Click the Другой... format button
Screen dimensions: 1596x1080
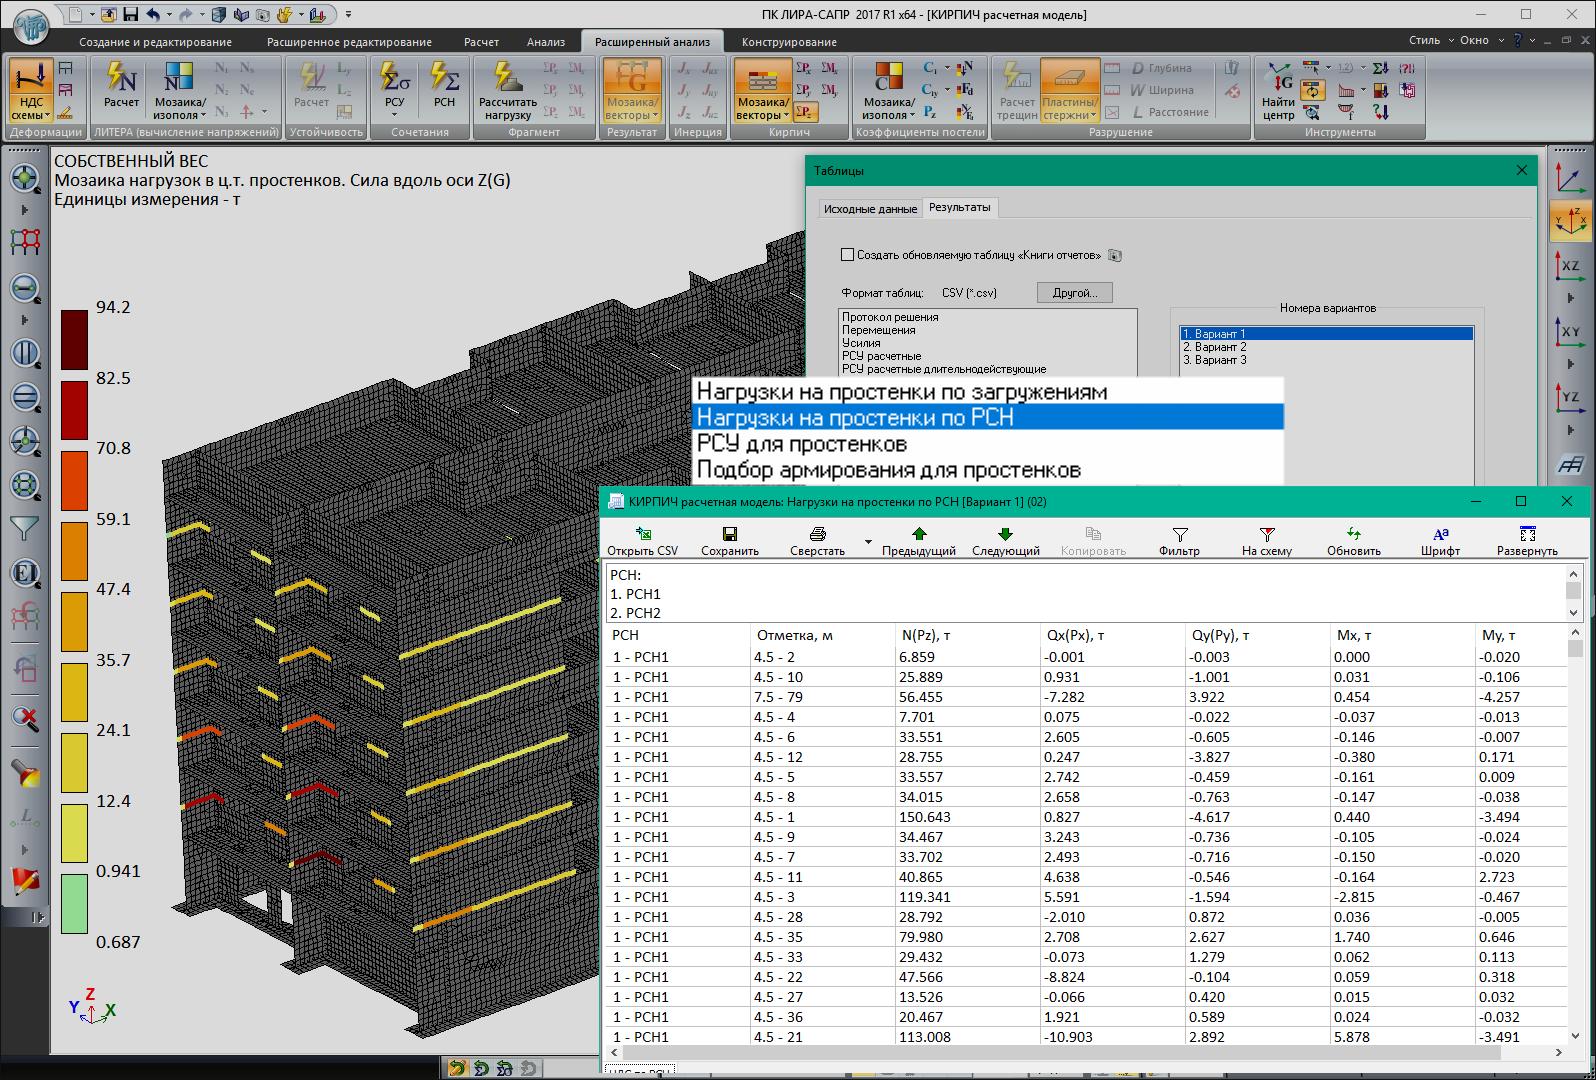click(x=1074, y=293)
